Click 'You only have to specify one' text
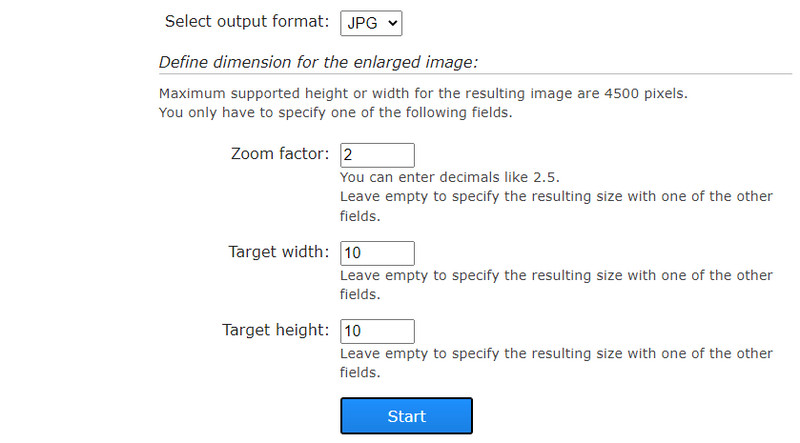Image resolution: width=800 pixels, height=443 pixels. [335, 112]
